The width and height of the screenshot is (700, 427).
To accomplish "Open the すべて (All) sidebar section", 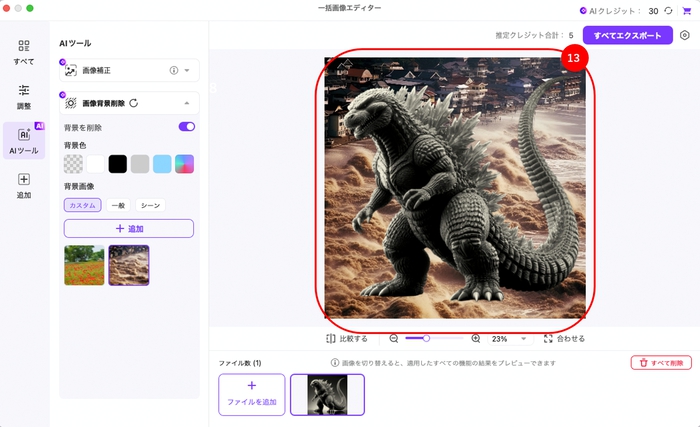I will coord(24,52).
